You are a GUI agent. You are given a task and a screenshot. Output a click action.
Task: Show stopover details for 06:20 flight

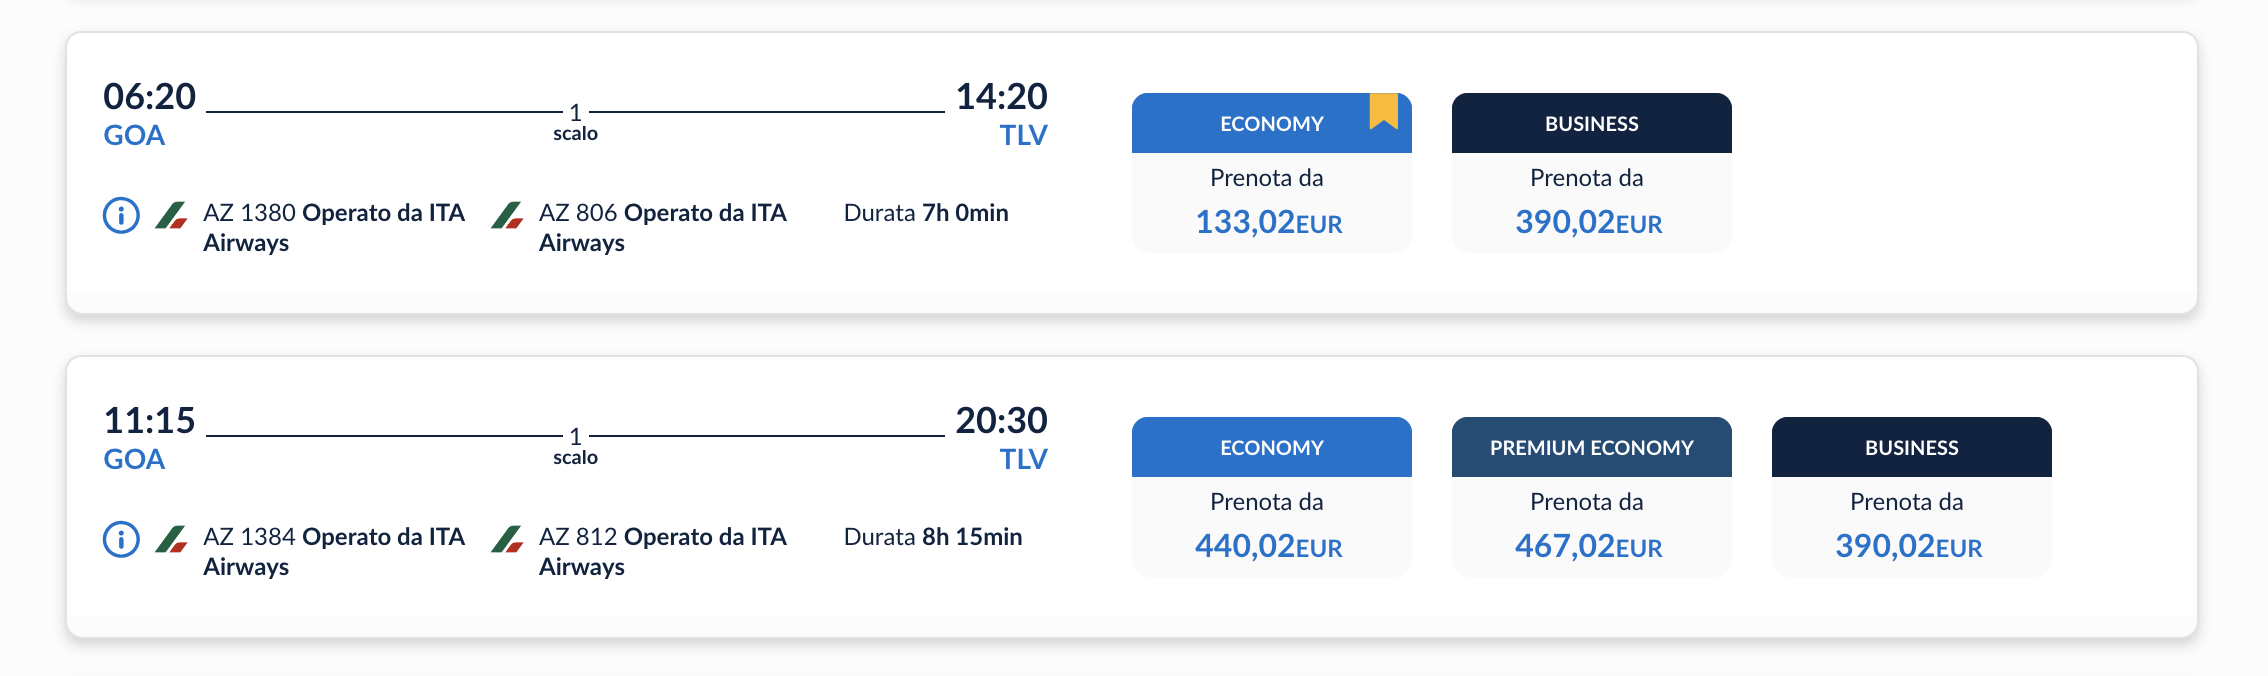(x=575, y=122)
